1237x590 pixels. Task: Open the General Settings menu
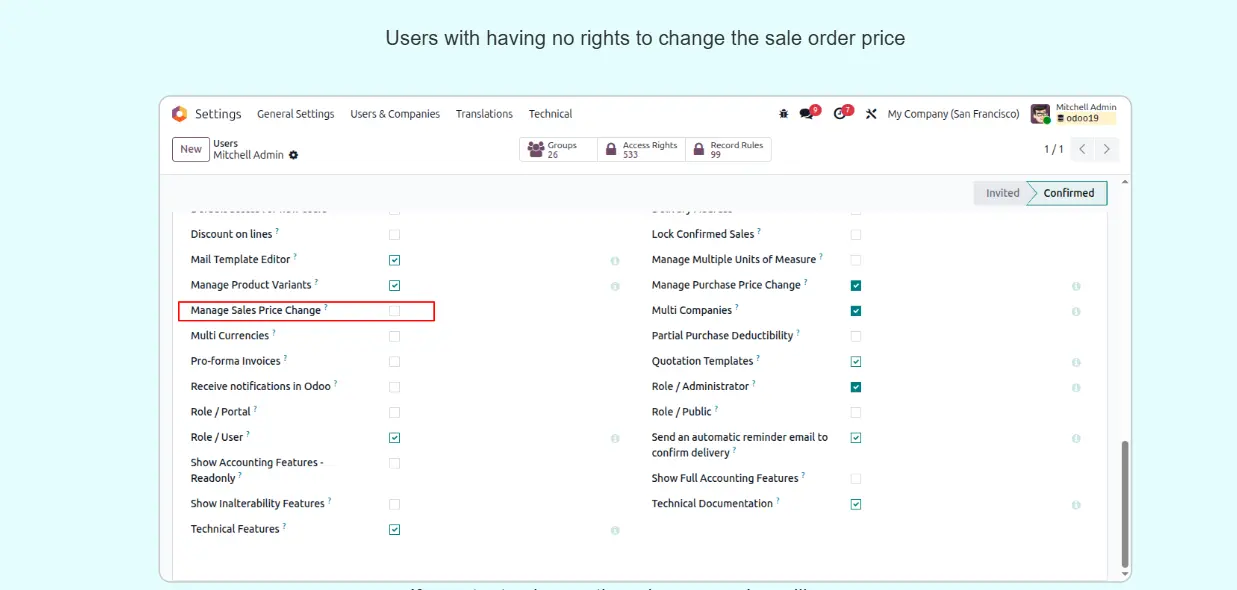click(x=295, y=114)
